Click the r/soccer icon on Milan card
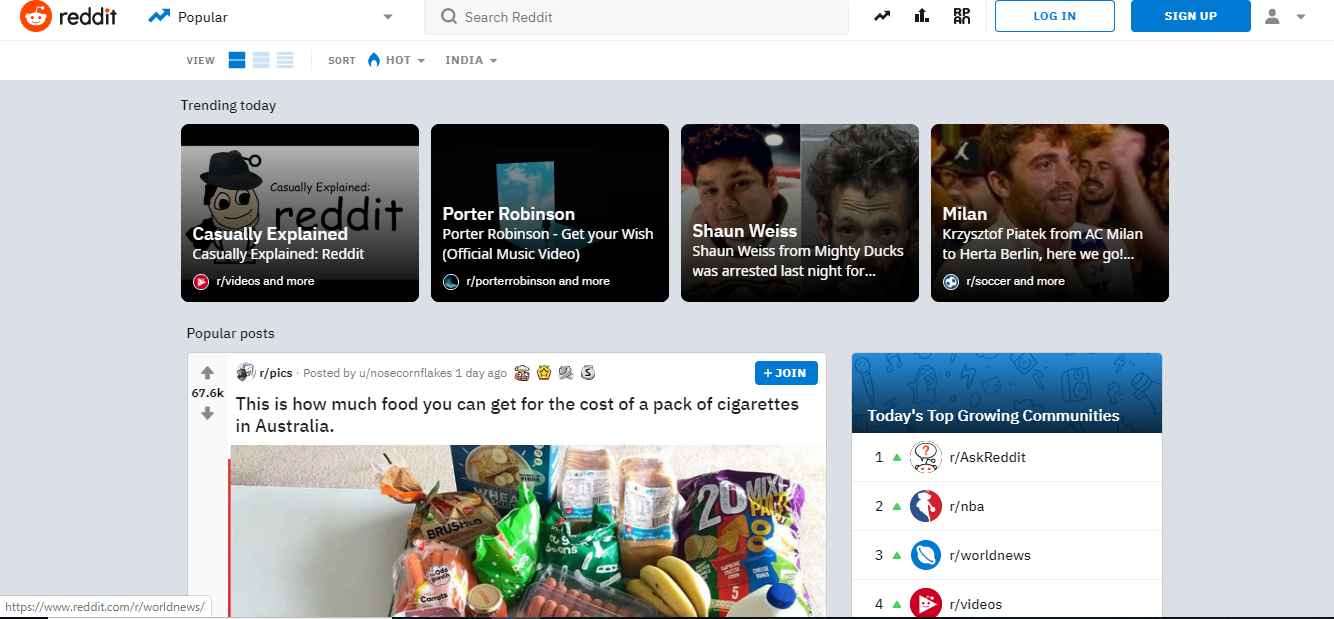The height and width of the screenshot is (619, 1334). click(x=951, y=282)
